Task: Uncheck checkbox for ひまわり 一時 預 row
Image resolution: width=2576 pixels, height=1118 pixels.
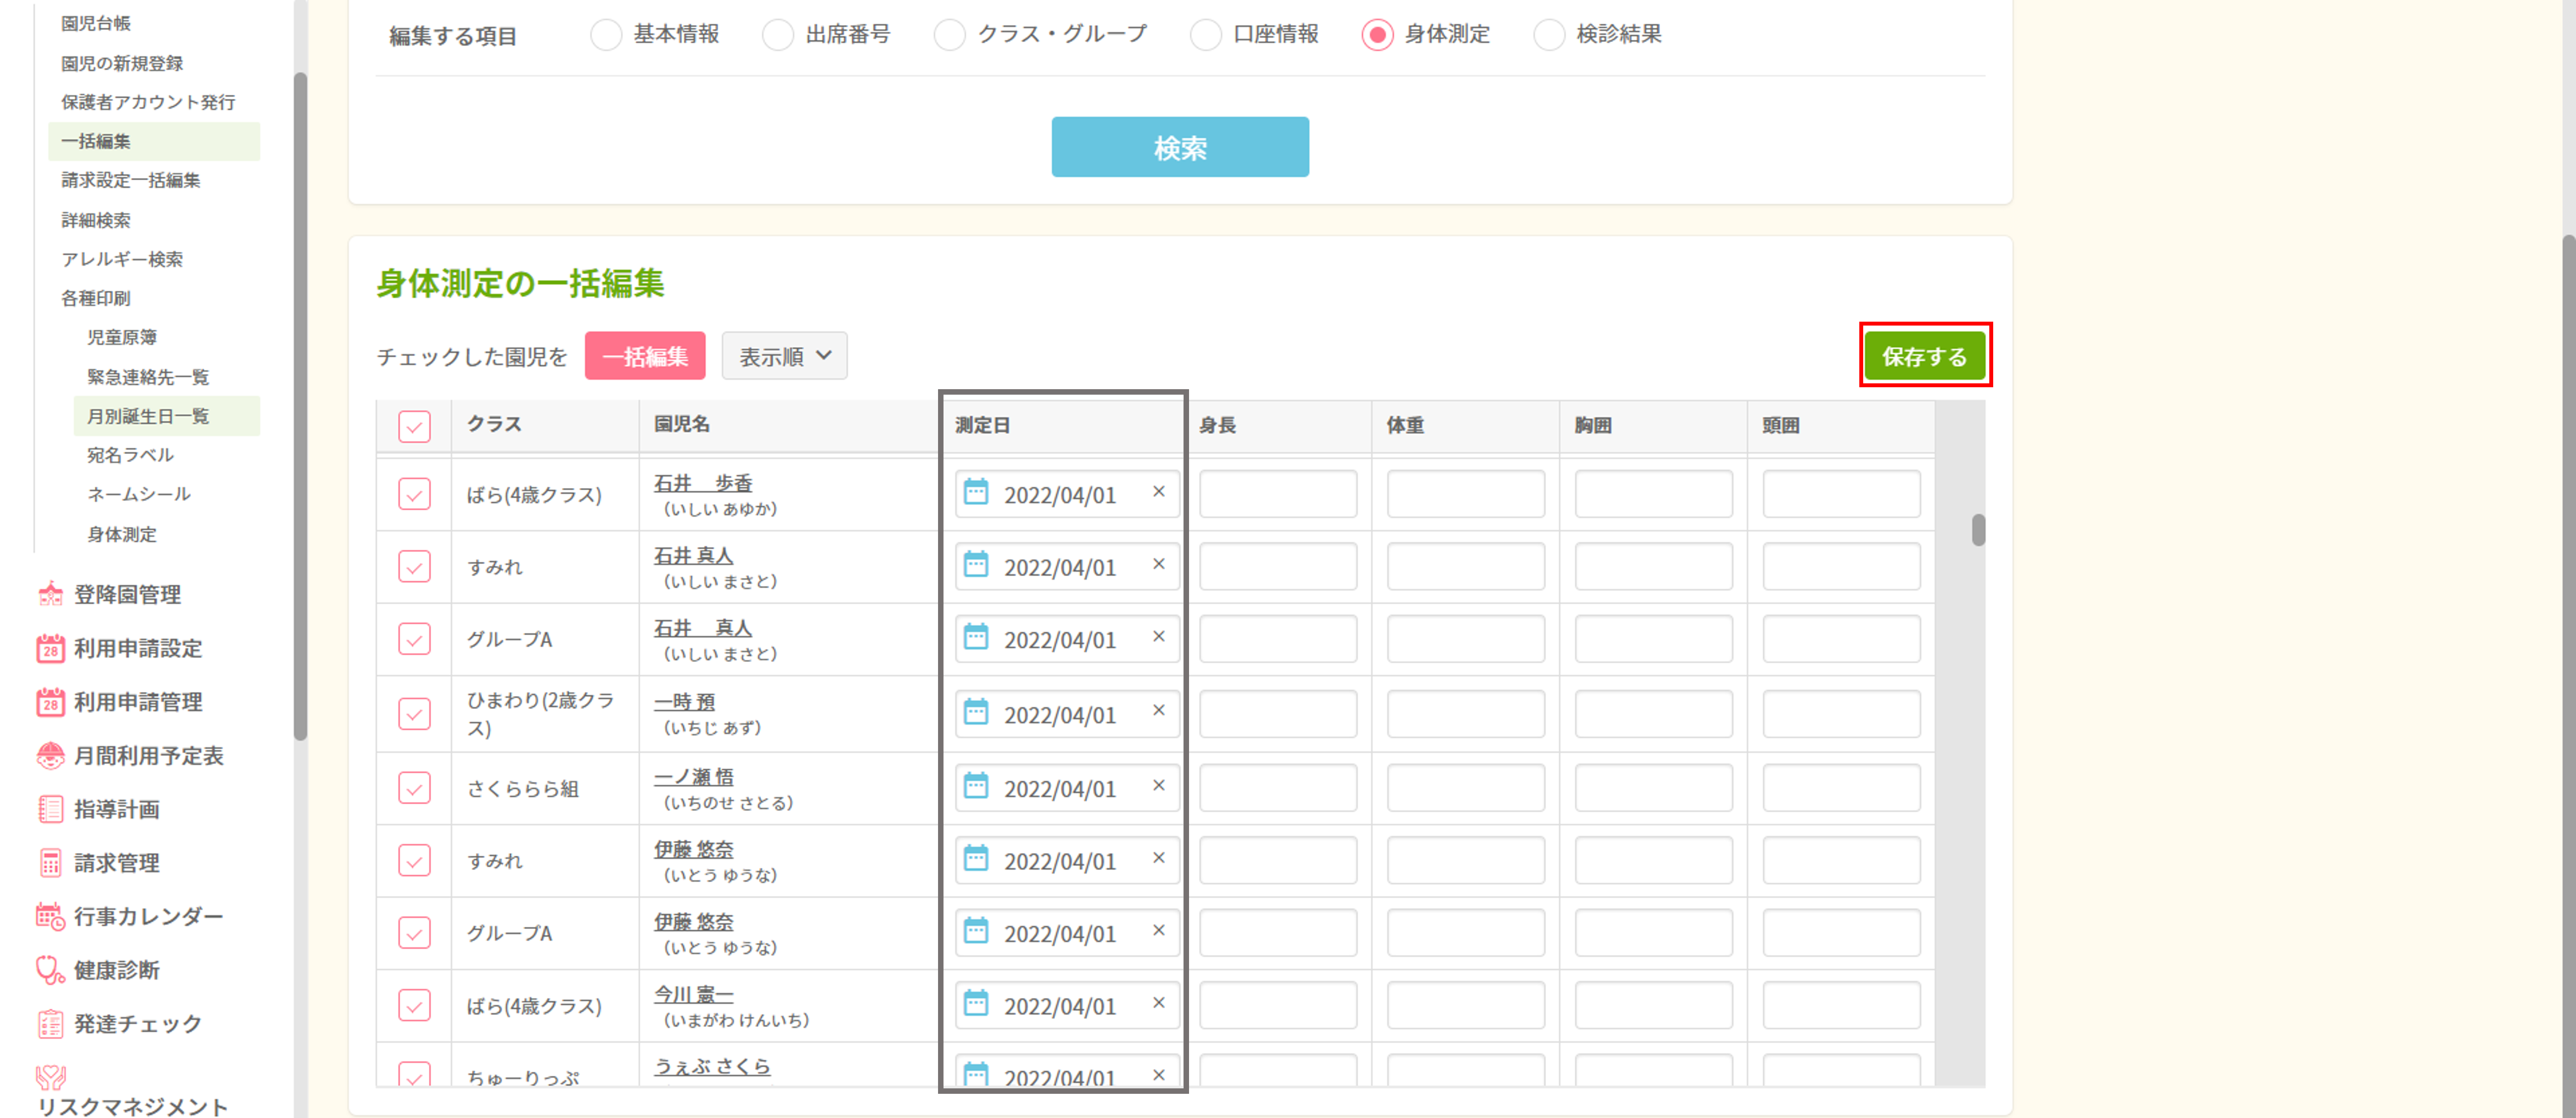Action: coord(414,713)
